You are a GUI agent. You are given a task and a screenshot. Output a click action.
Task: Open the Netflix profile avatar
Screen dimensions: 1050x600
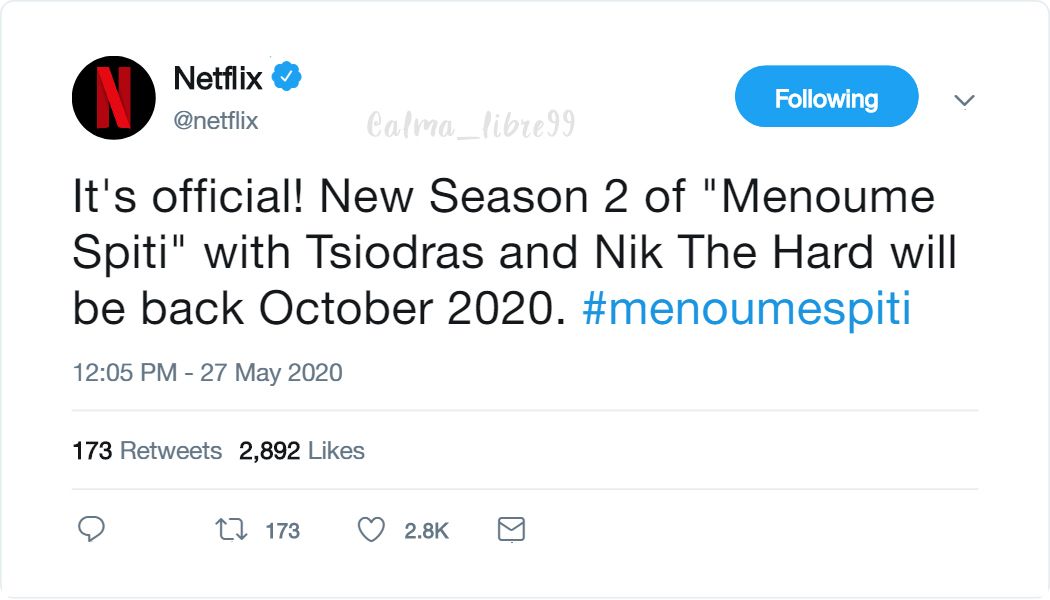click(x=112, y=97)
